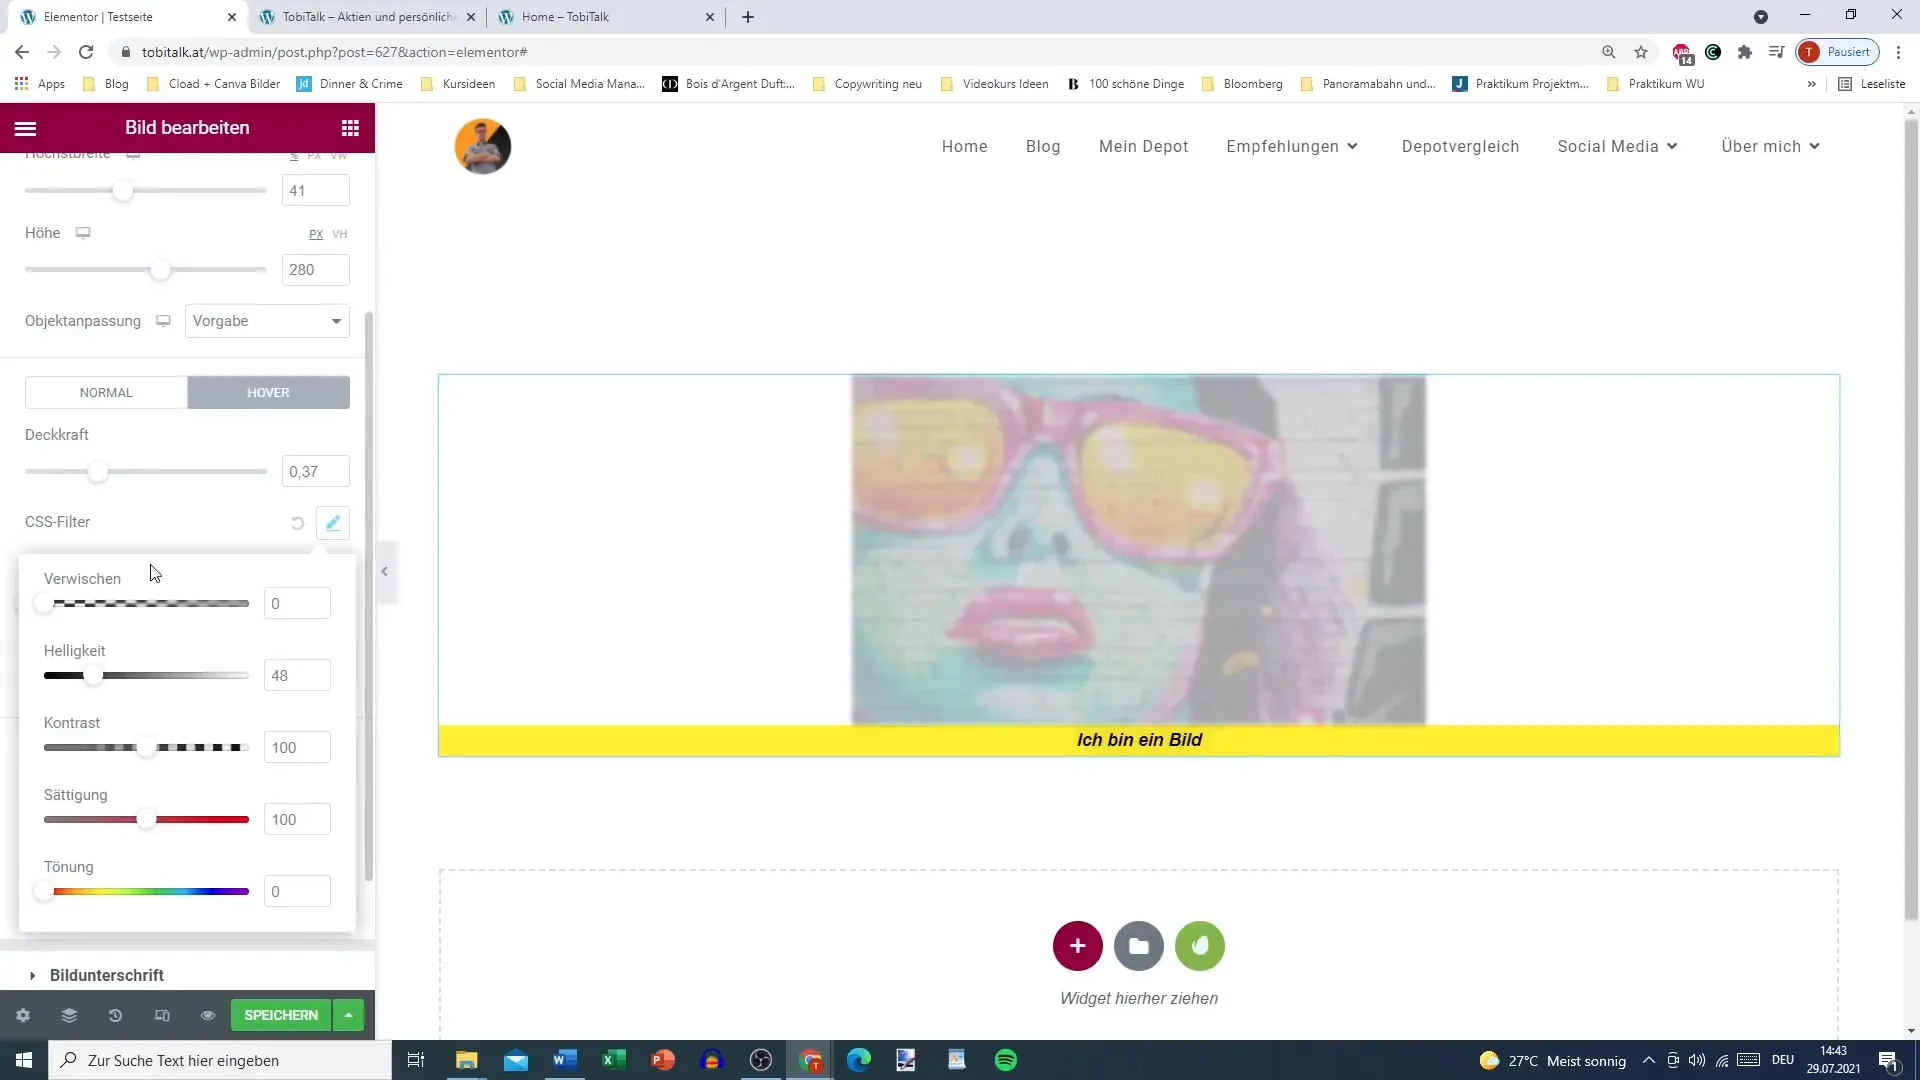Open save options arrow next to Speichern
1920x1080 pixels.
[x=348, y=1015]
